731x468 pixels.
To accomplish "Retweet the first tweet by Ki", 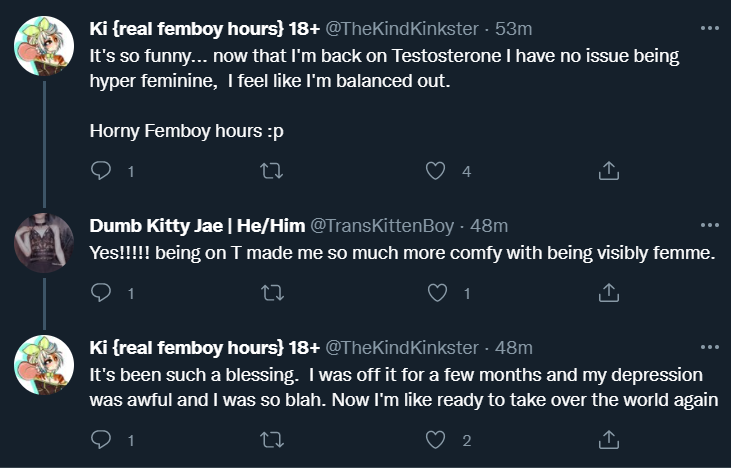I will (x=271, y=171).
